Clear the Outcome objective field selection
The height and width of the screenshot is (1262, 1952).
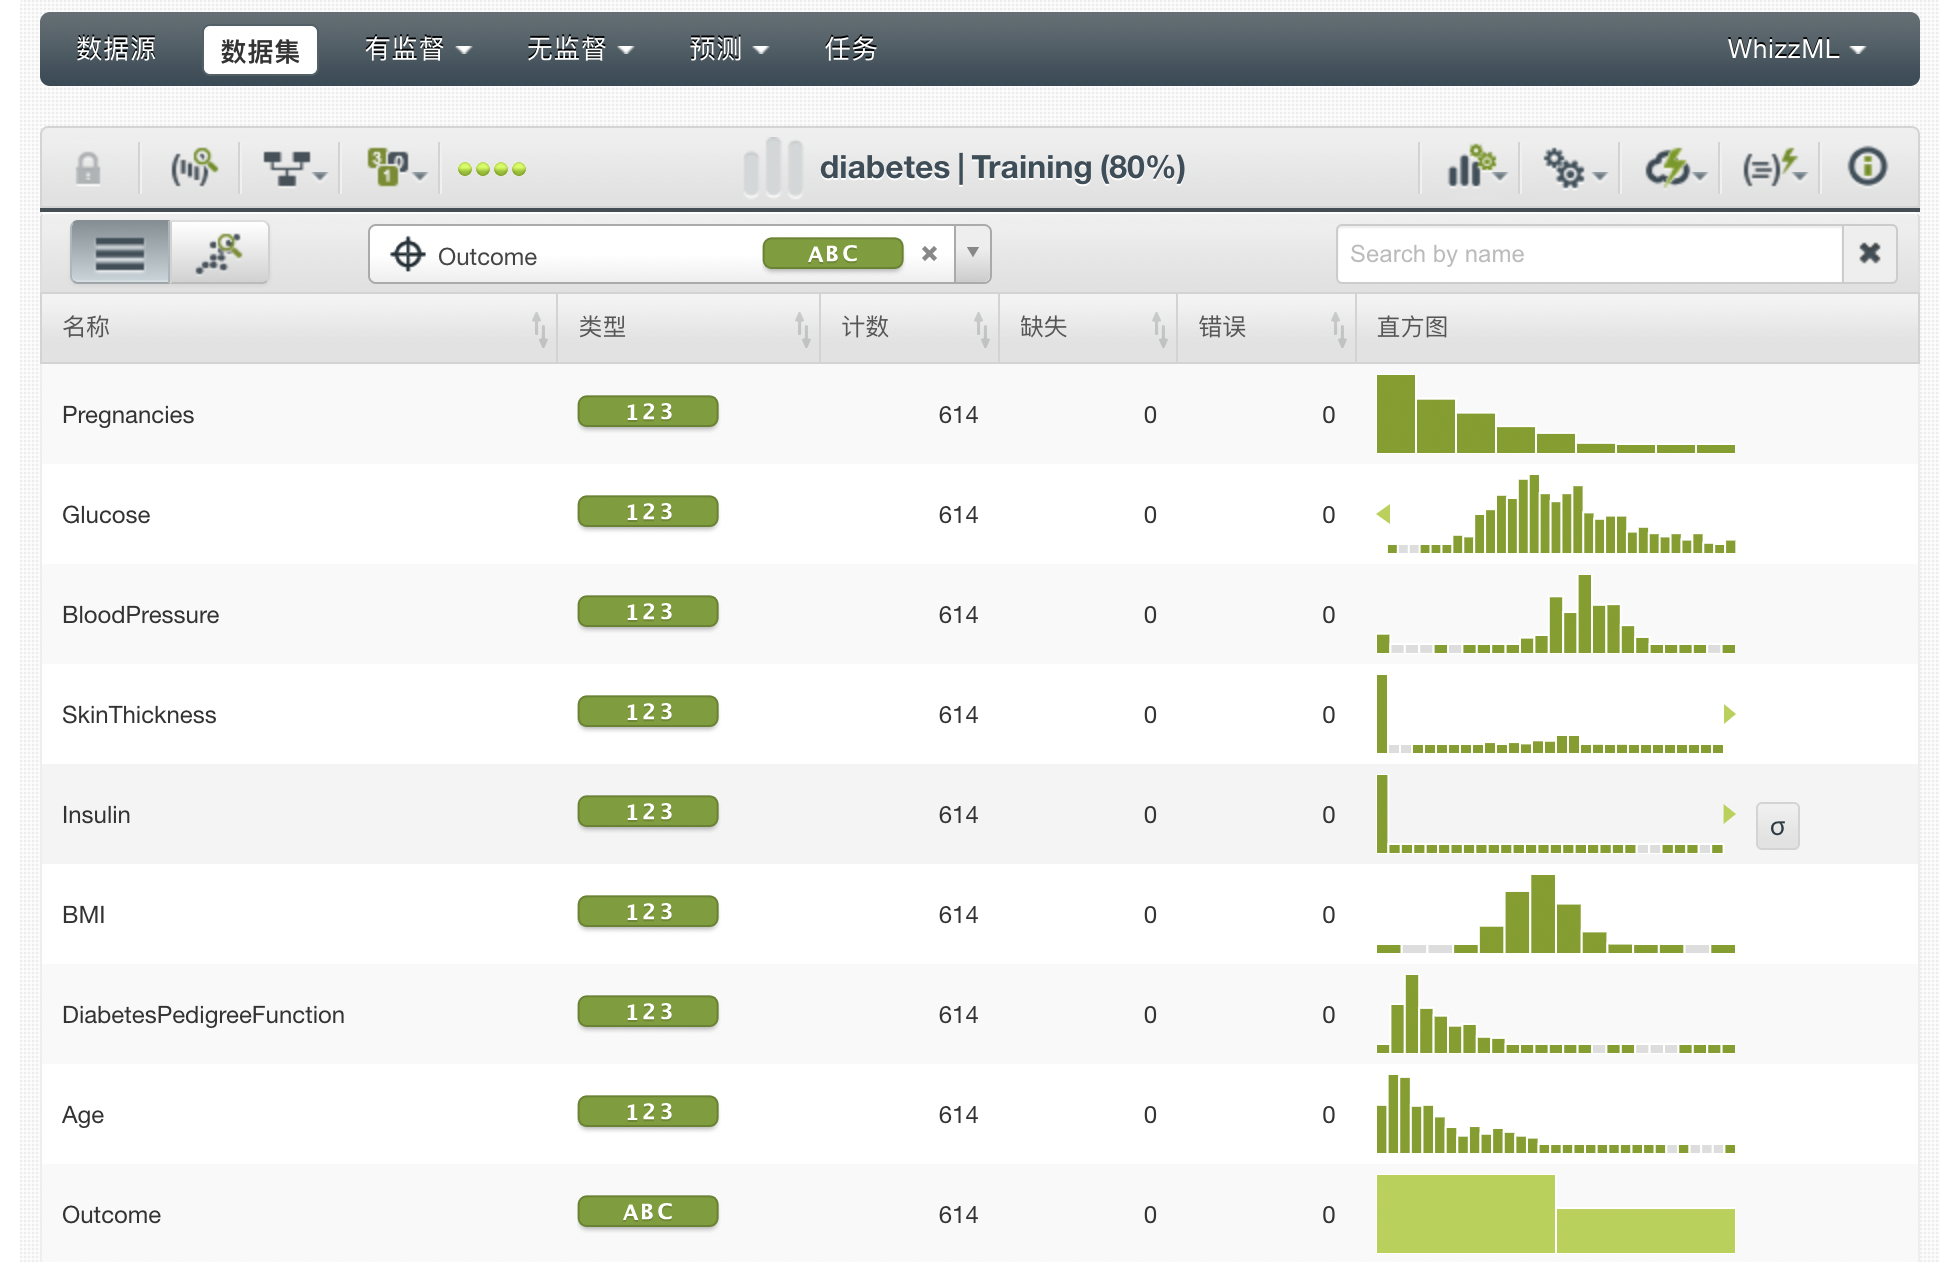[929, 254]
